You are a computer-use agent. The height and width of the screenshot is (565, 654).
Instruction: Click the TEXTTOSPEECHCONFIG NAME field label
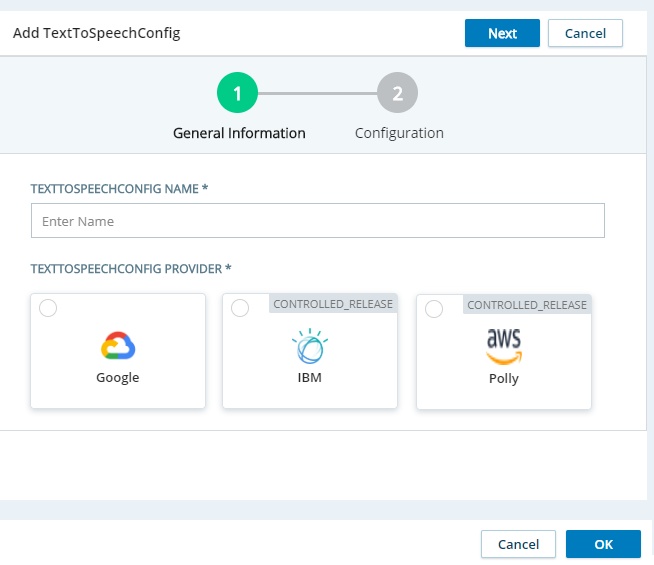[x=119, y=188]
